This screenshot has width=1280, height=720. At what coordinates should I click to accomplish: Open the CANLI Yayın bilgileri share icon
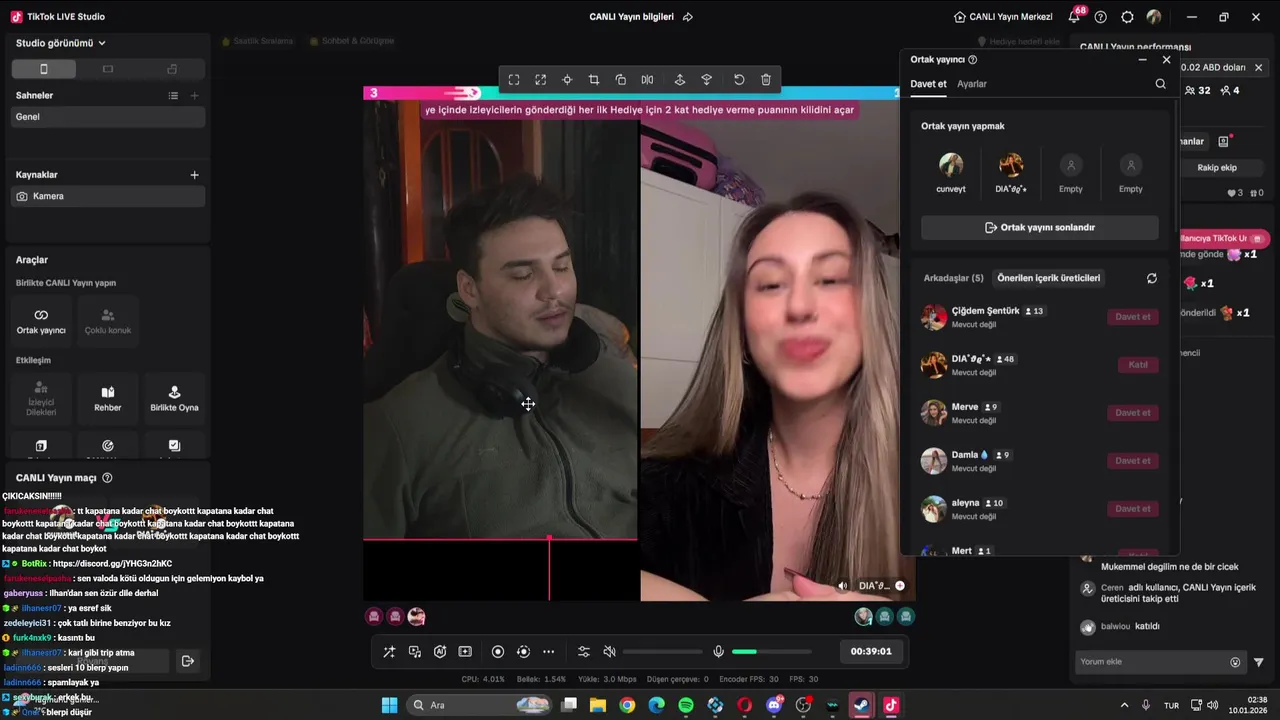[x=687, y=17]
